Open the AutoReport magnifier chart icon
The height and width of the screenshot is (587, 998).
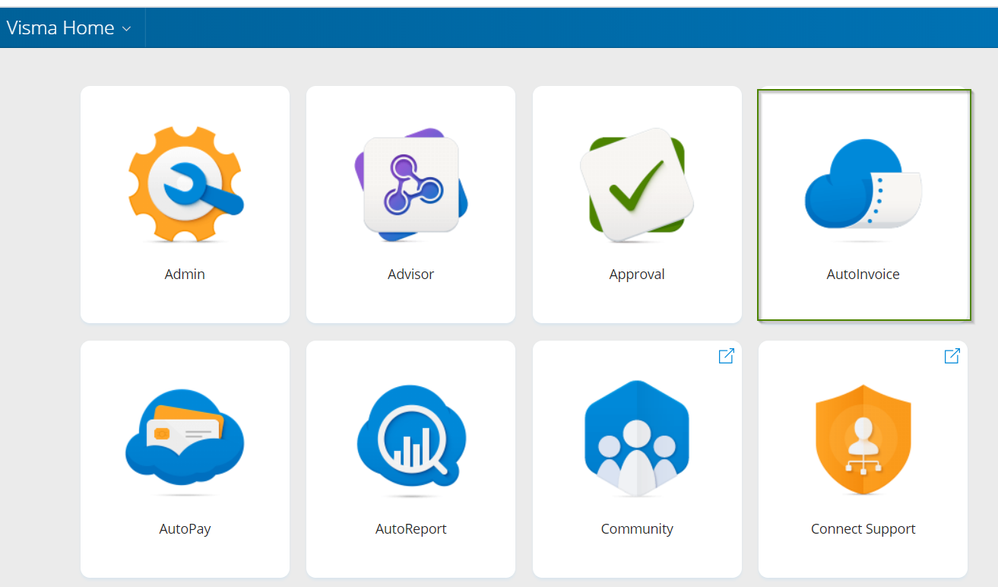[x=411, y=437]
